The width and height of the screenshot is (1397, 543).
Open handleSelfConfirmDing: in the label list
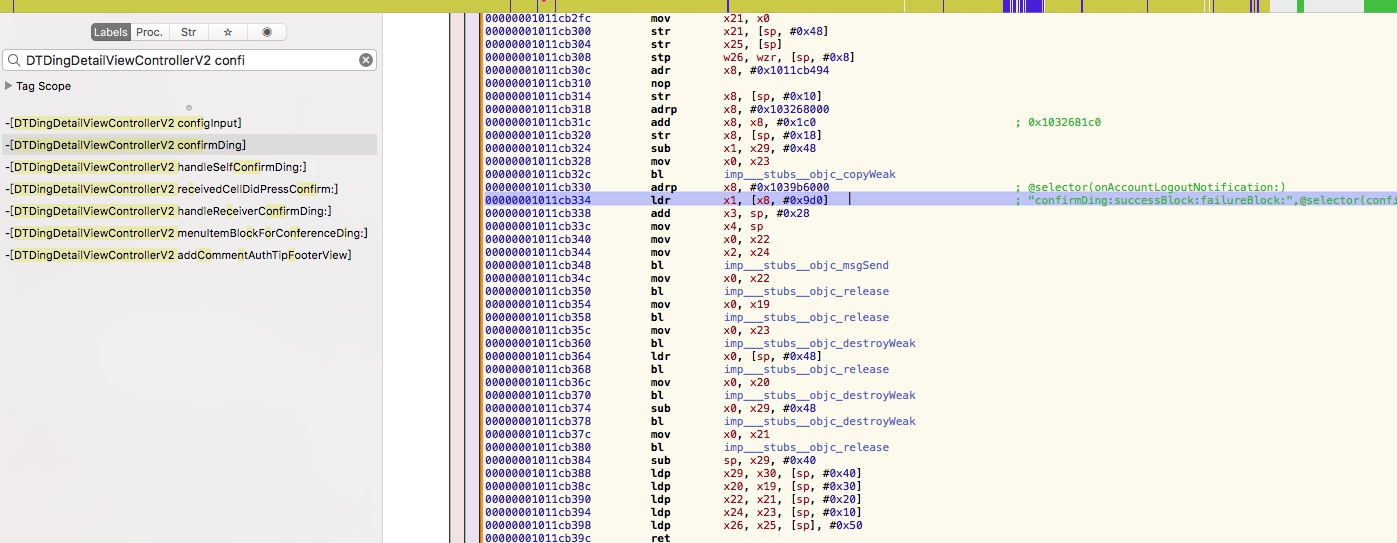pos(156,167)
